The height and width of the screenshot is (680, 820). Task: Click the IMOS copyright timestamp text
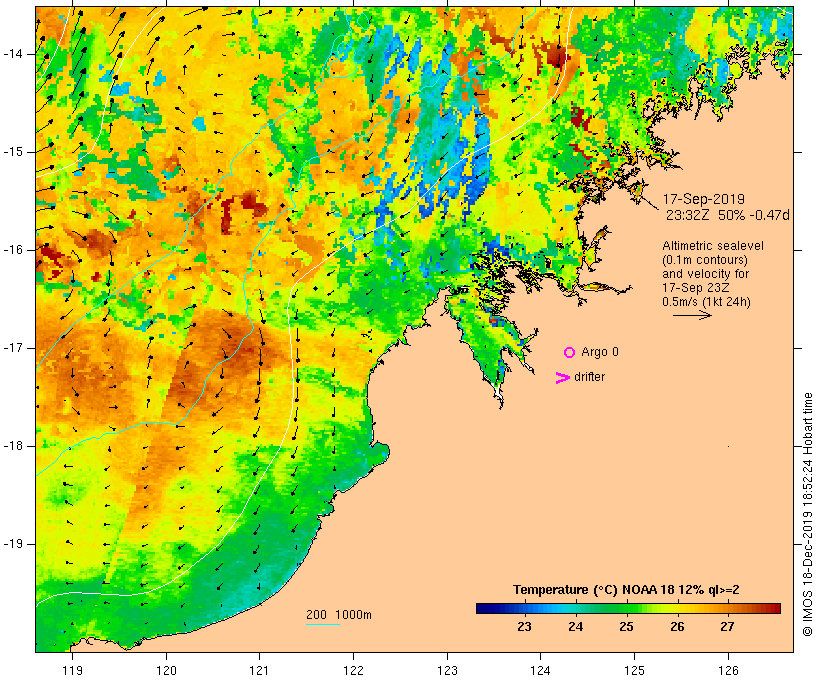point(807,514)
